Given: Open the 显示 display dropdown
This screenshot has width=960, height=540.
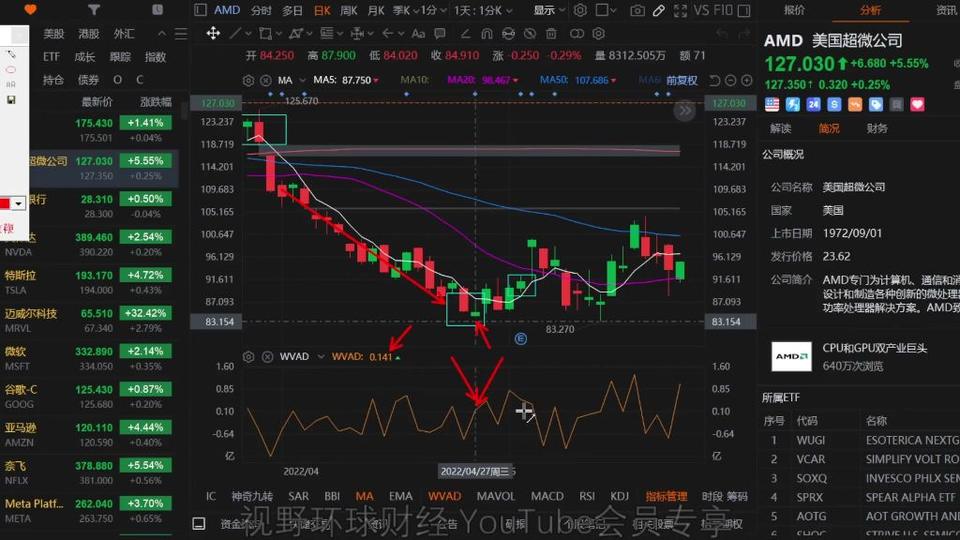Looking at the screenshot, I should (549, 10).
